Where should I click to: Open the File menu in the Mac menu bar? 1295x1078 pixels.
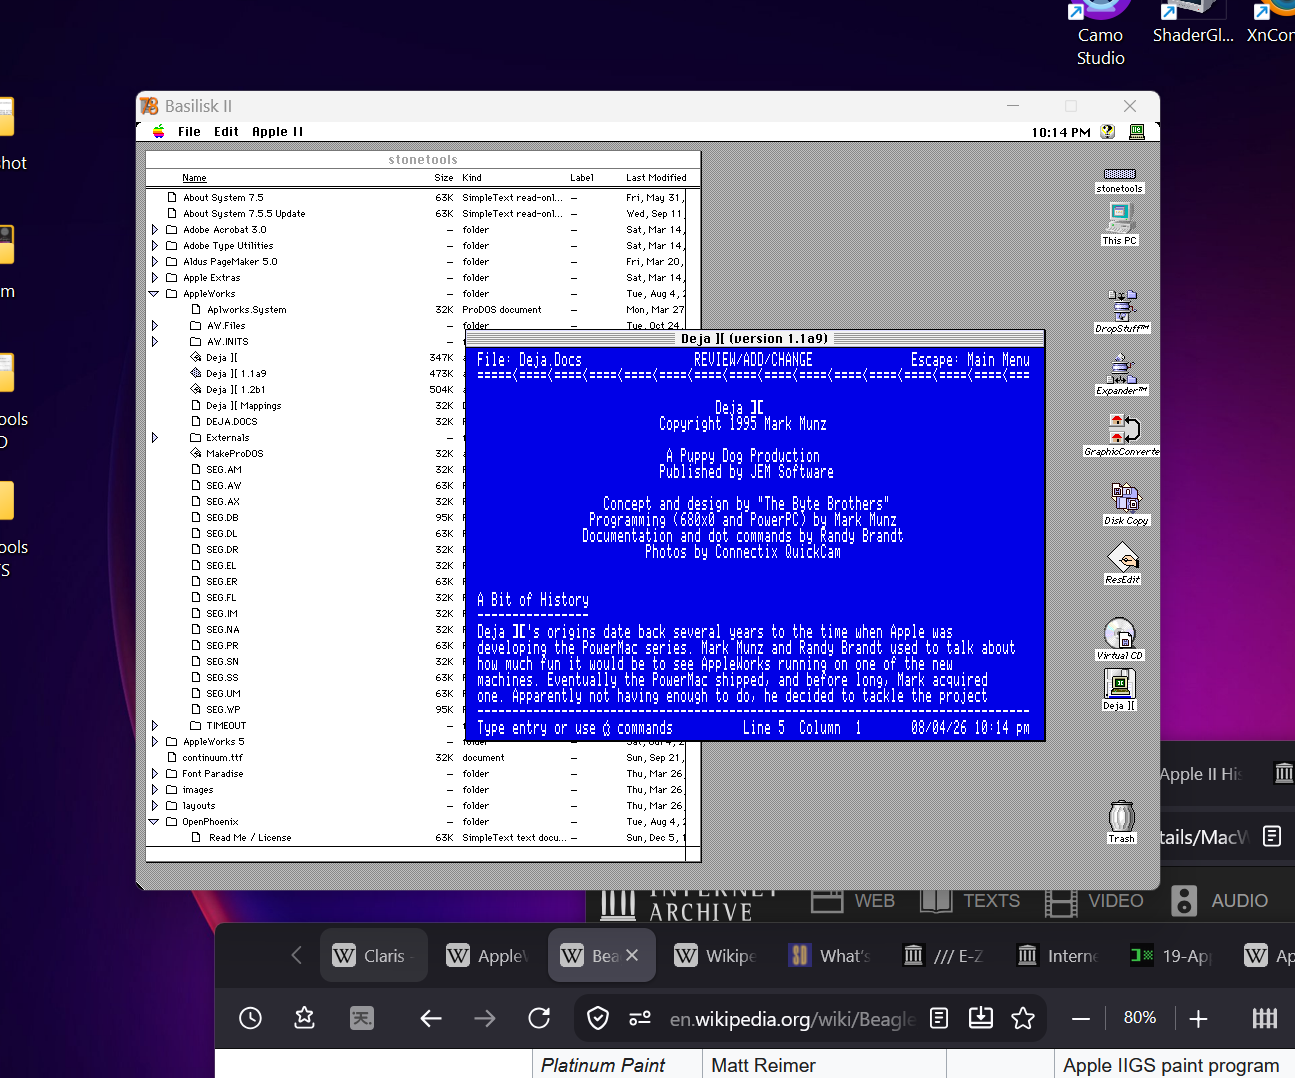tap(189, 132)
